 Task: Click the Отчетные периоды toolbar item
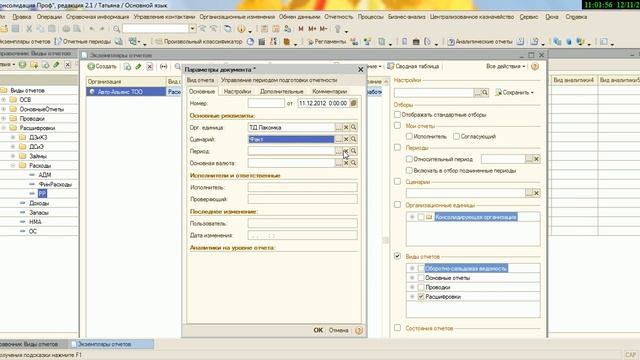tap(83, 42)
